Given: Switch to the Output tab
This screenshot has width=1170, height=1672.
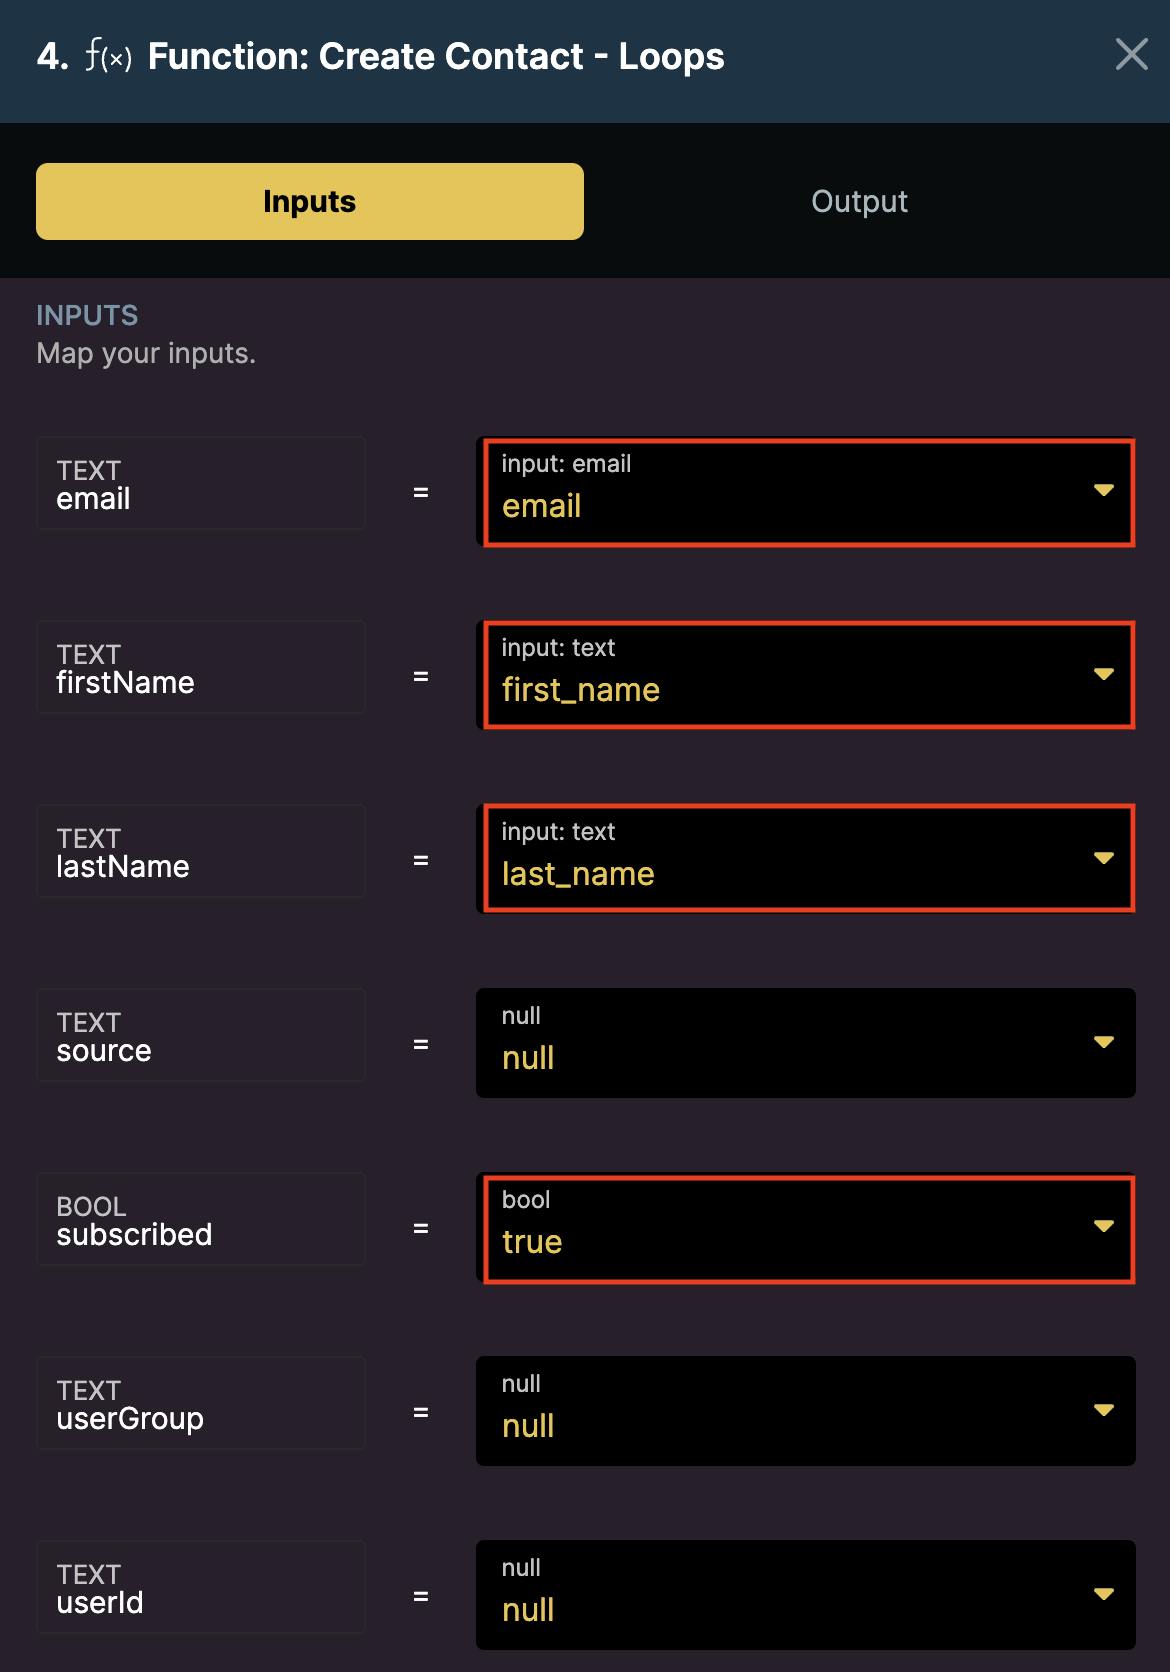Looking at the screenshot, I should [x=859, y=201].
